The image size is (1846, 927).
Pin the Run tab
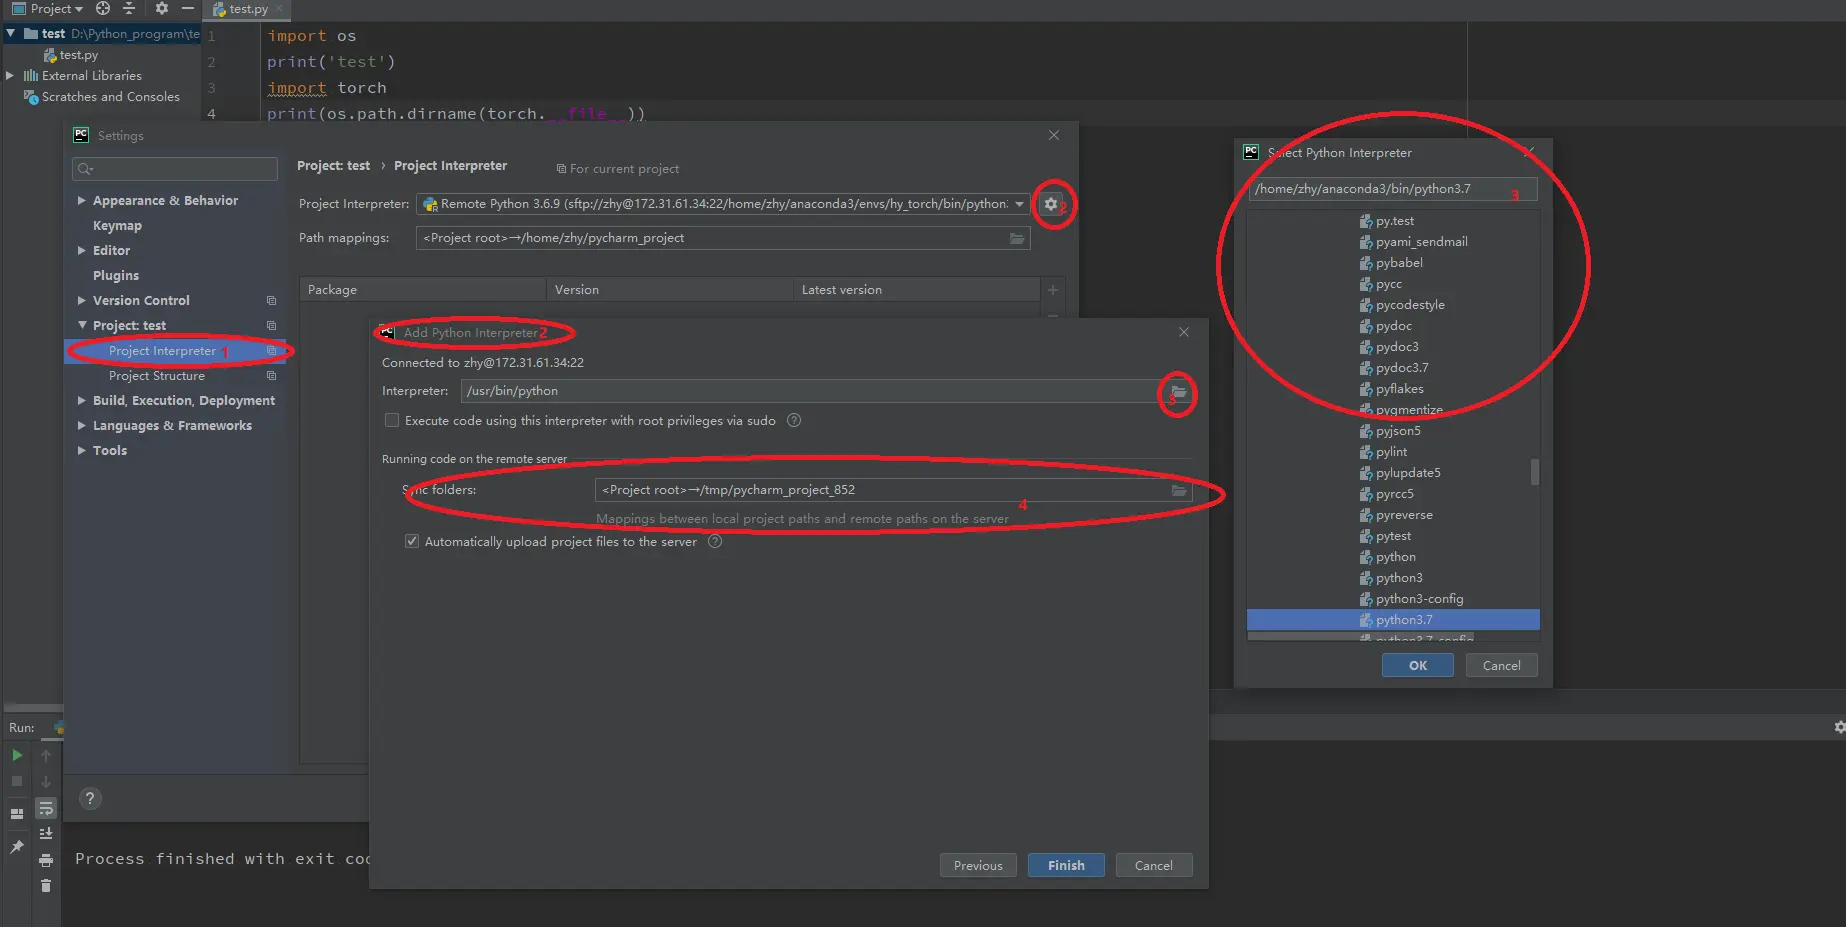(17, 847)
